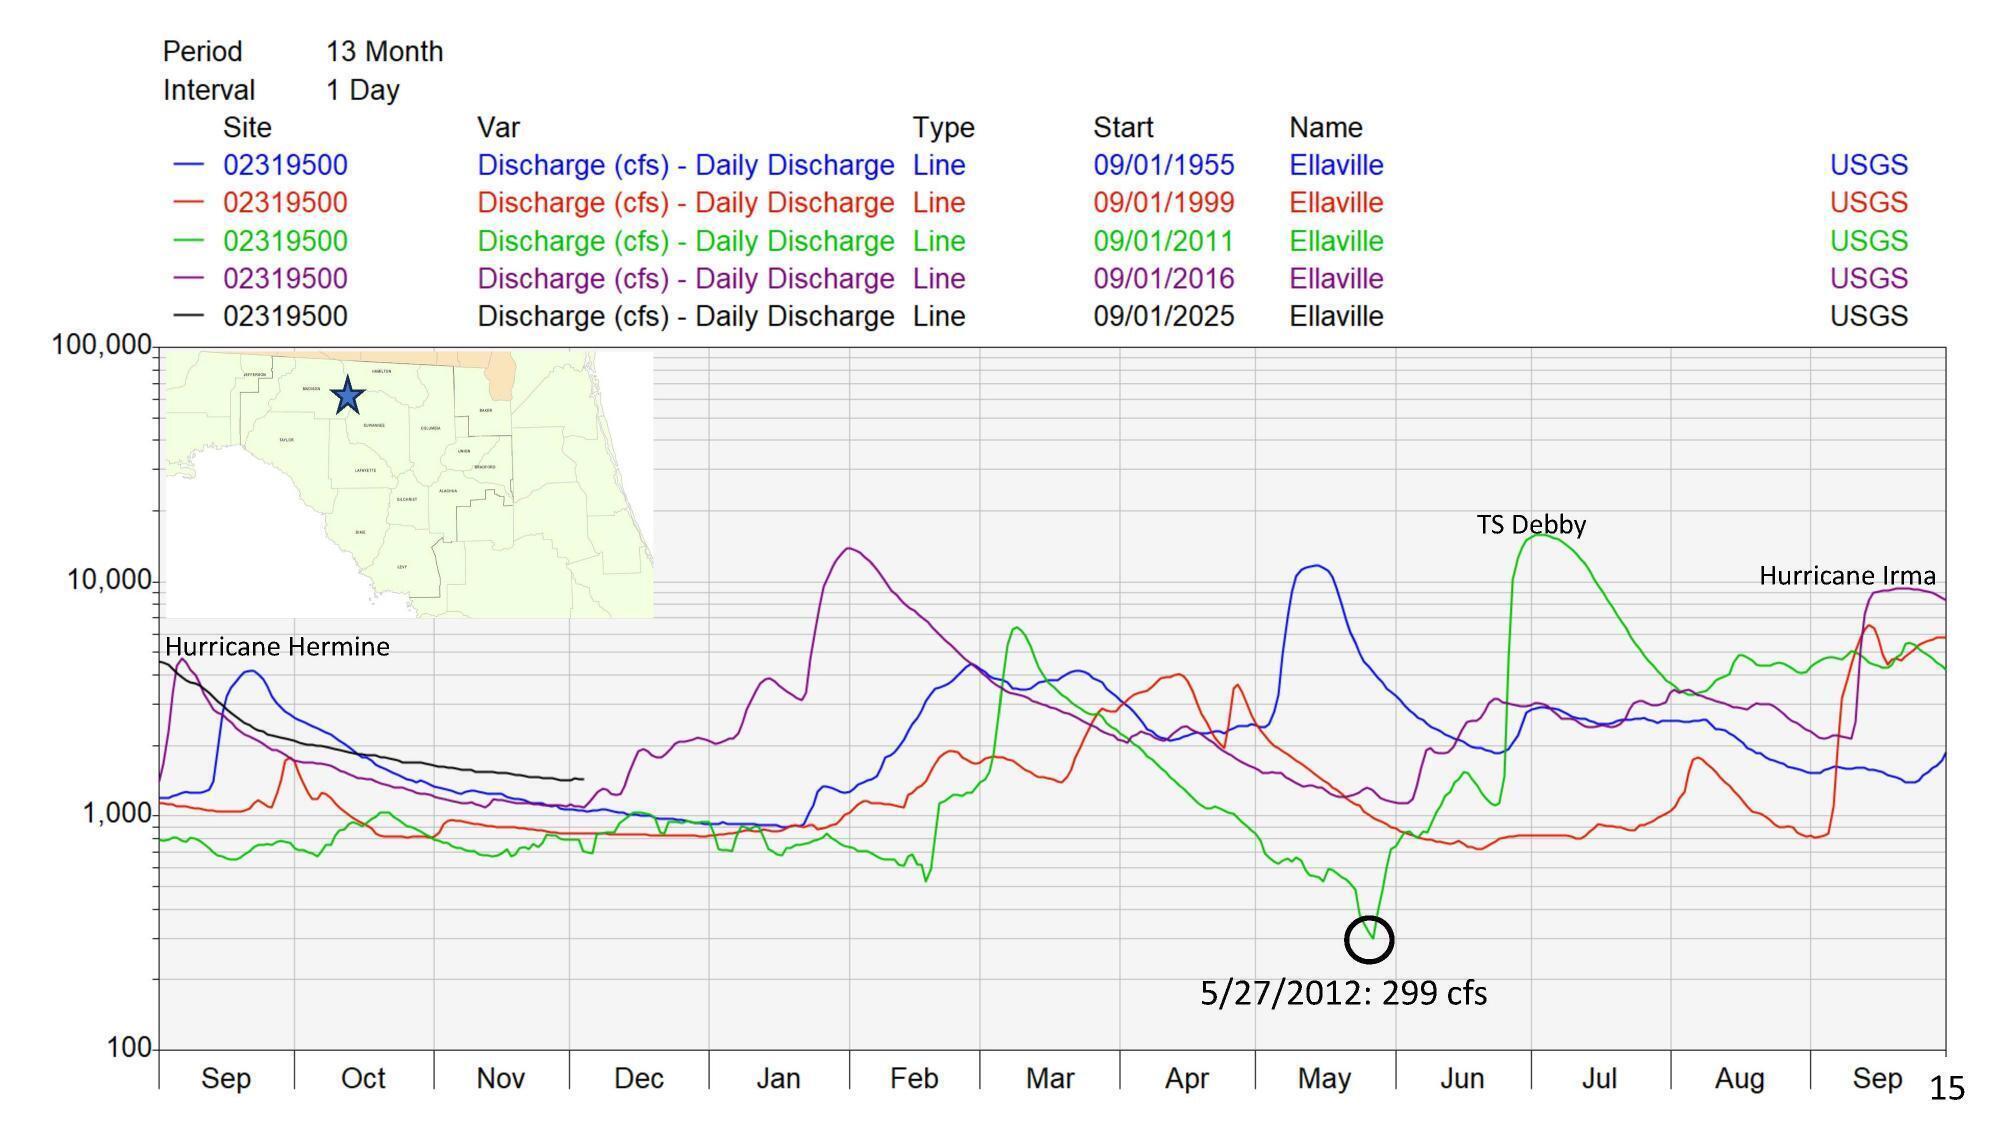Click the red legend line for 1999

click(188, 202)
